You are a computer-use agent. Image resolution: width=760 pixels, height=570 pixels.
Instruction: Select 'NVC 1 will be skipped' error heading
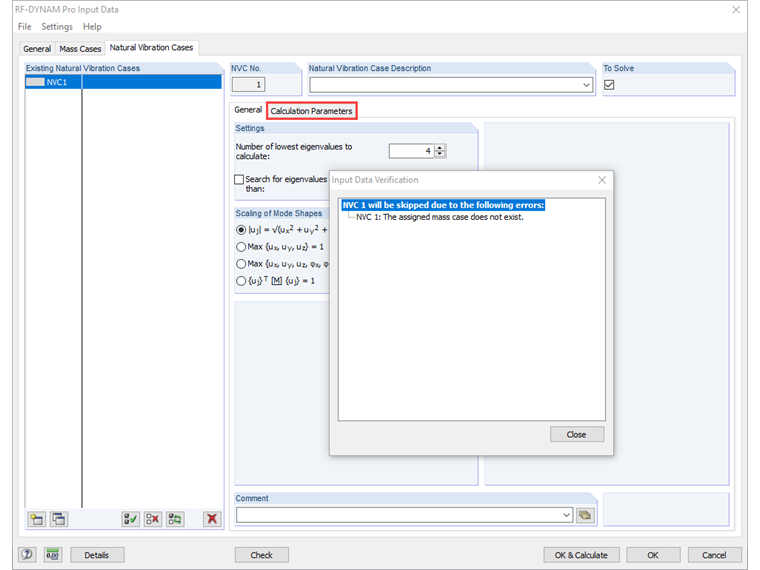coord(443,205)
